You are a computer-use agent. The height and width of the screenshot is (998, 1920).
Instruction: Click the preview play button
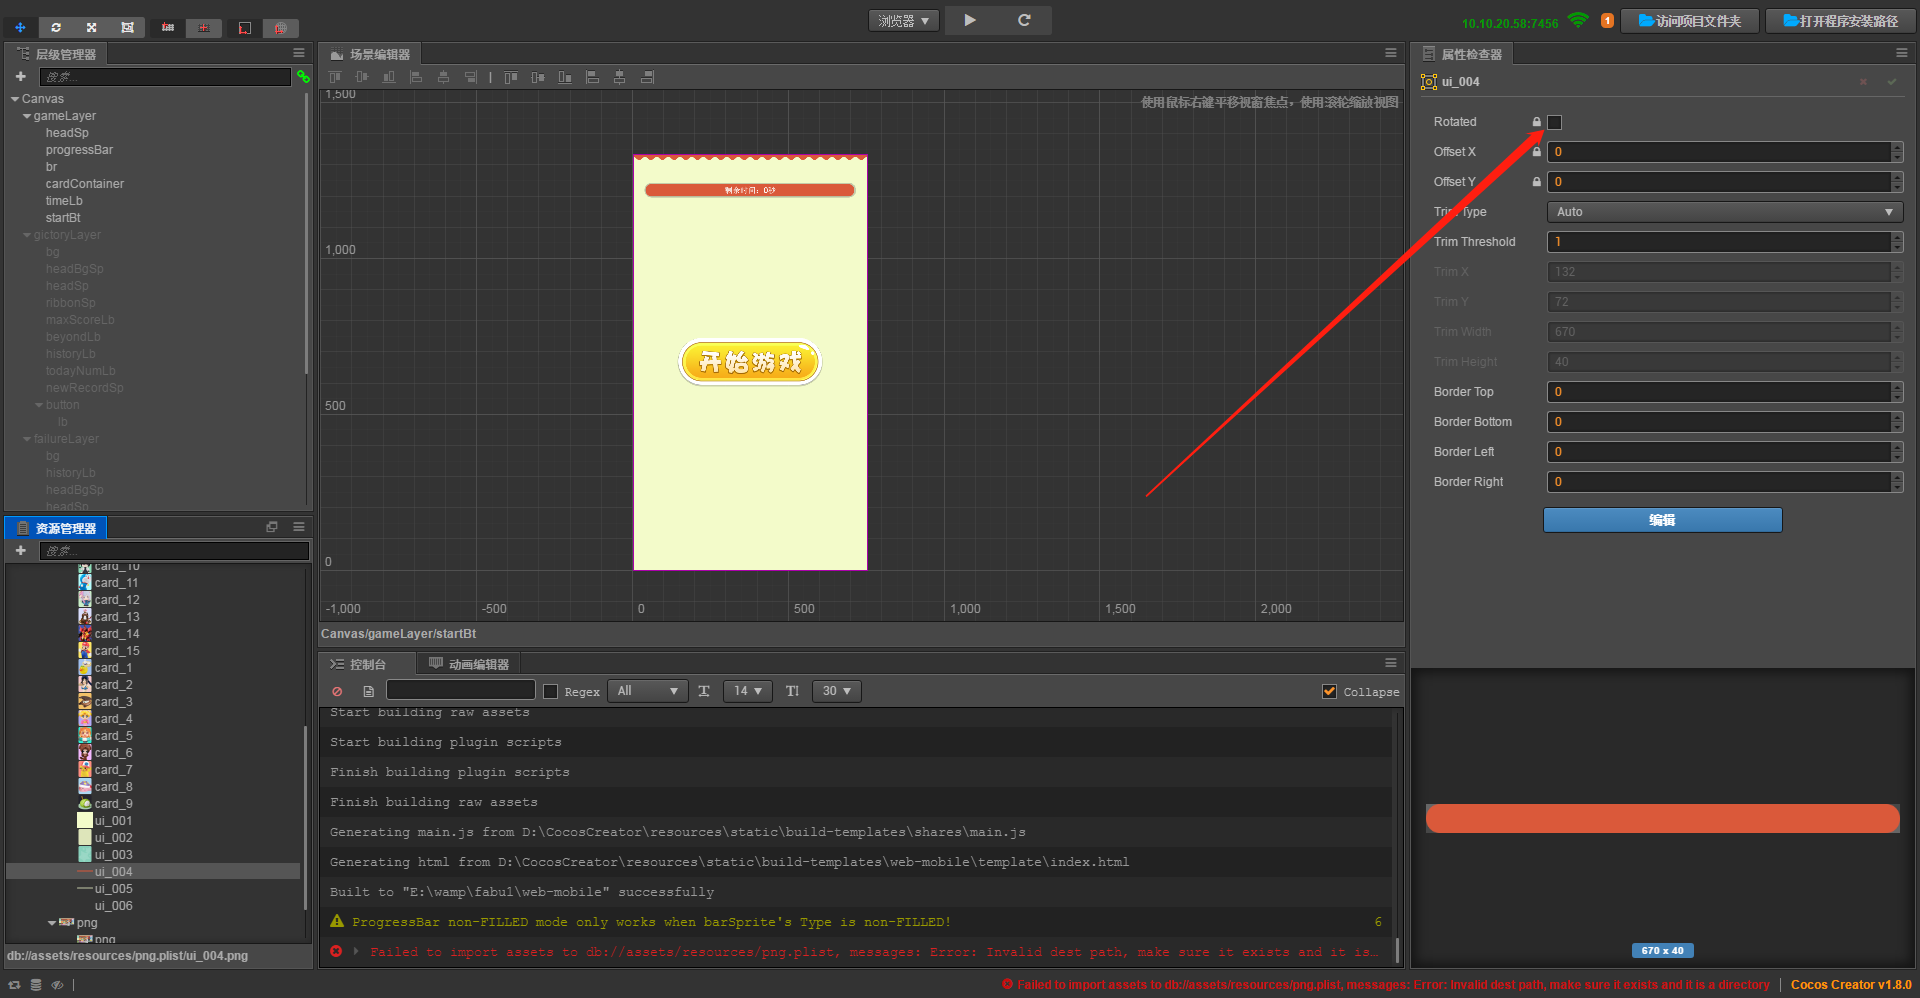[x=970, y=20]
